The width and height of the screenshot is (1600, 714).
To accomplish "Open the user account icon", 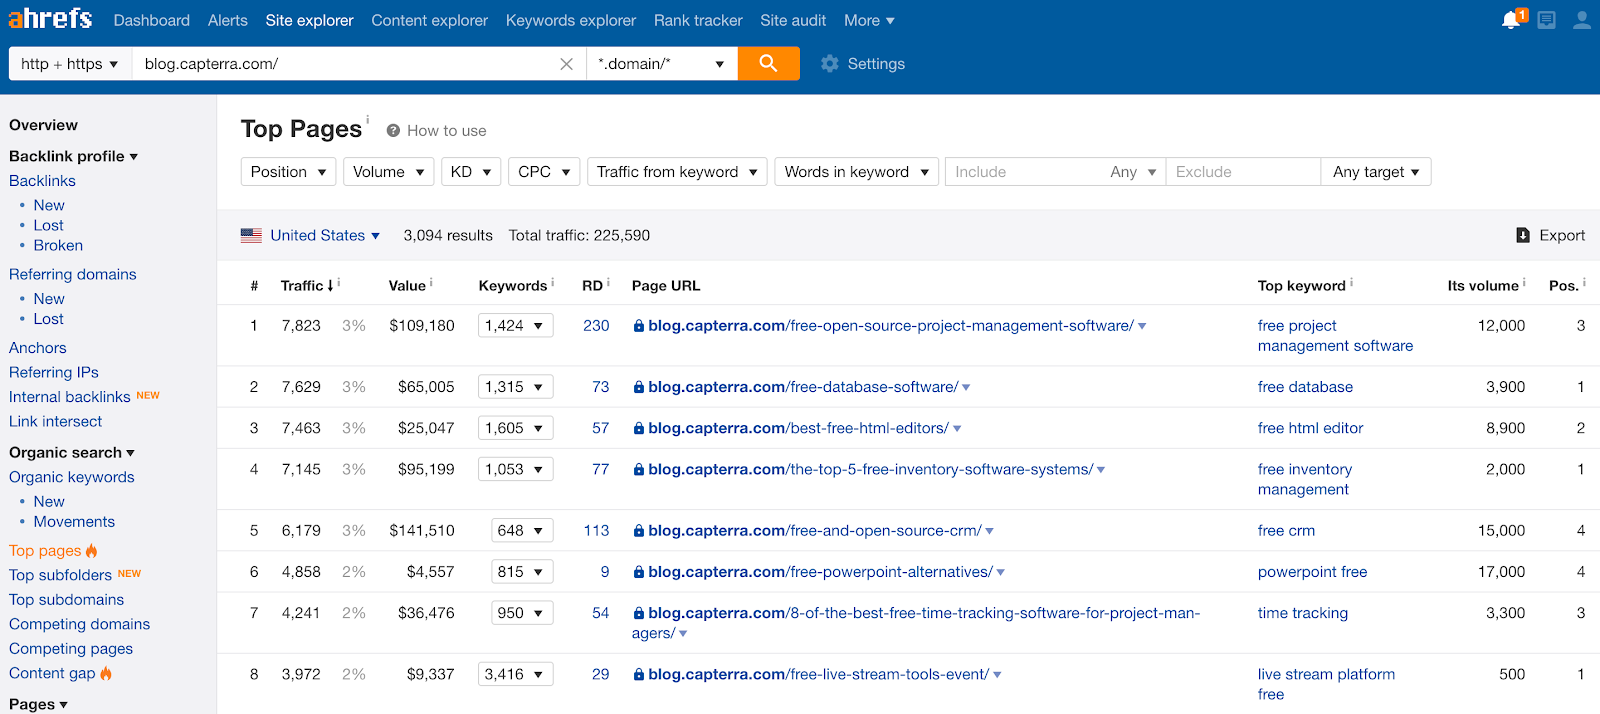I will pos(1582,20).
